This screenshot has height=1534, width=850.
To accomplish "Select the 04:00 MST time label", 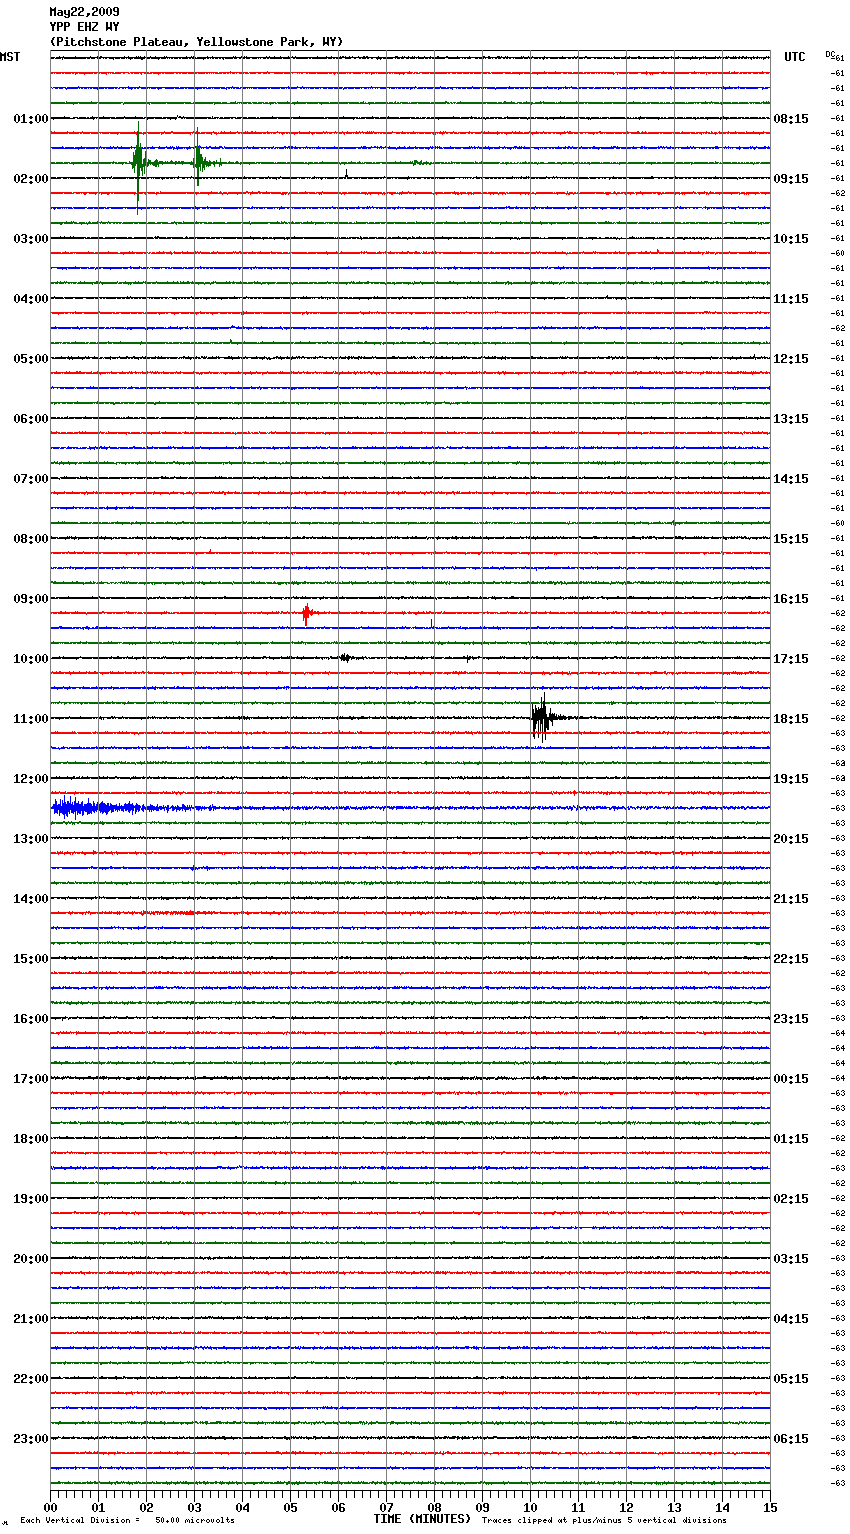I will click(x=30, y=299).
